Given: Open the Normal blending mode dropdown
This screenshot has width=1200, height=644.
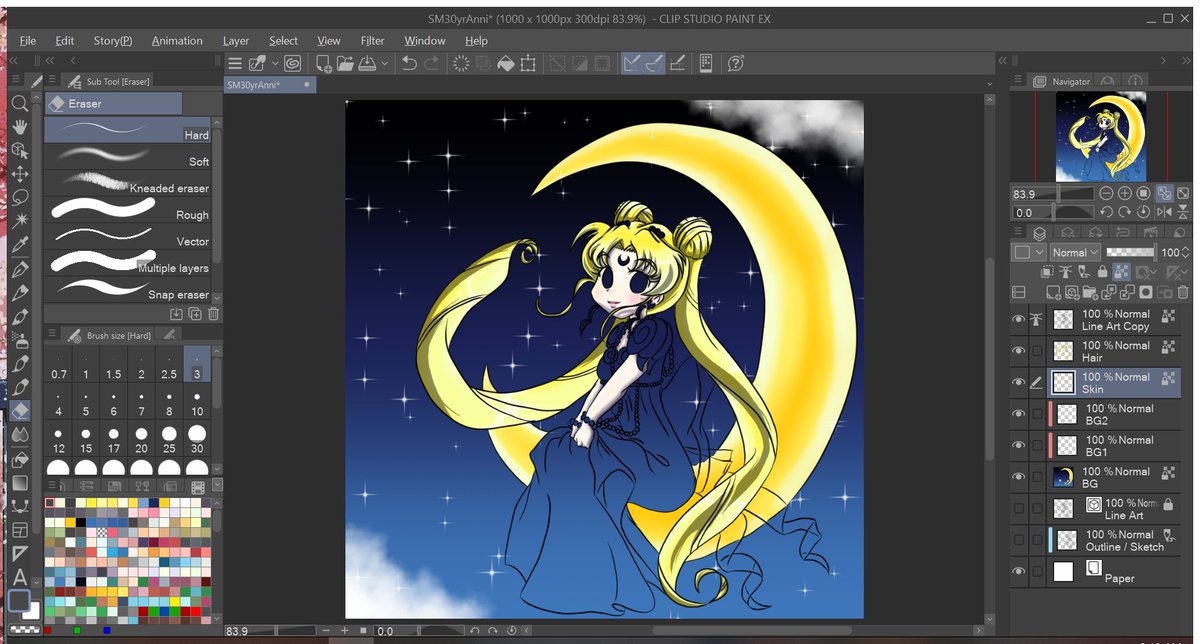Looking at the screenshot, I should point(1075,253).
